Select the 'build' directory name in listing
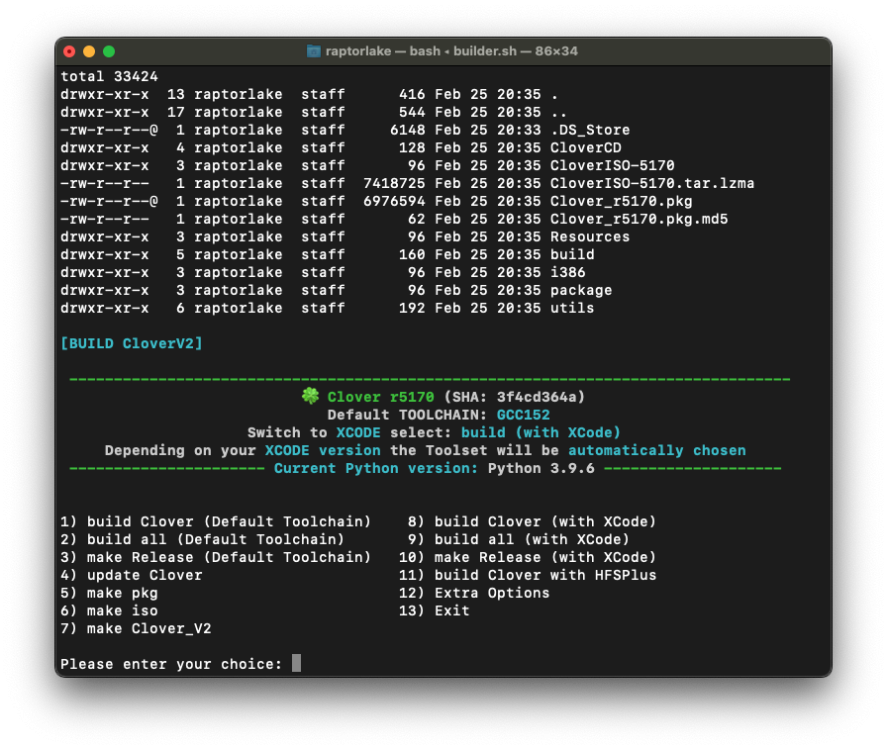 pos(572,255)
